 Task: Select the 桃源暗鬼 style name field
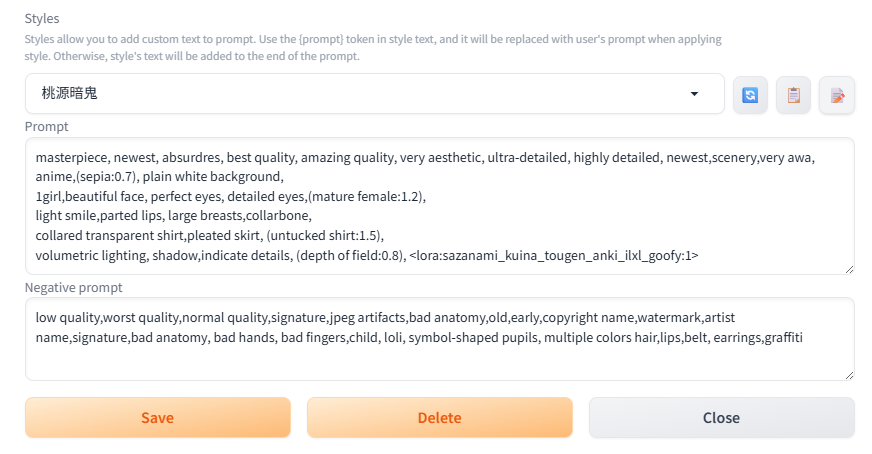350,94
